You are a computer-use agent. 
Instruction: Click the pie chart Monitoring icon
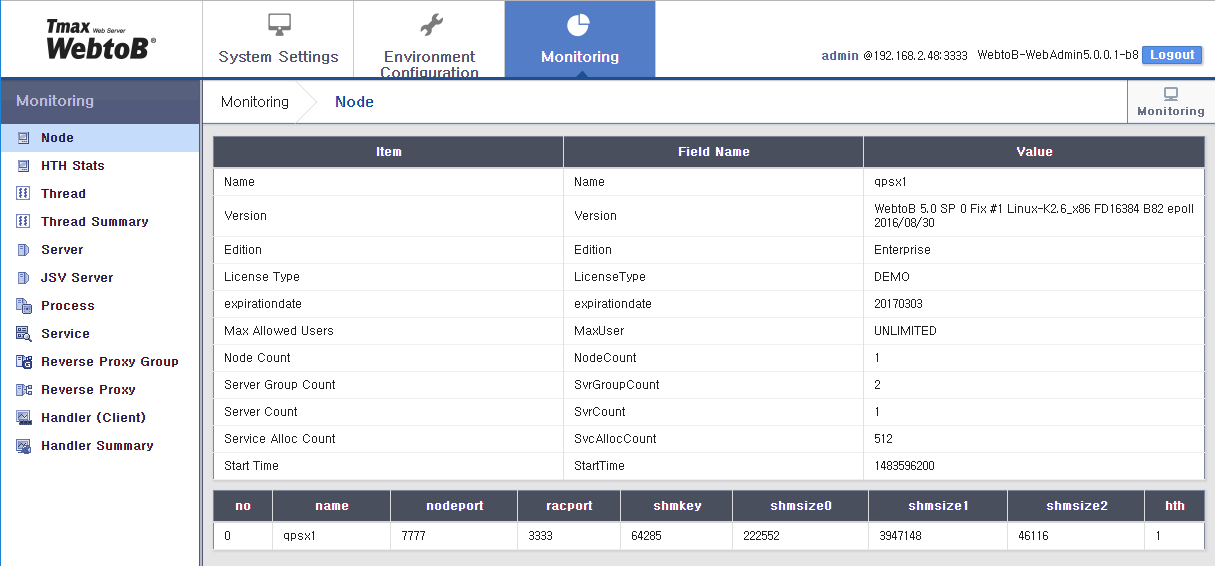coord(579,25)
